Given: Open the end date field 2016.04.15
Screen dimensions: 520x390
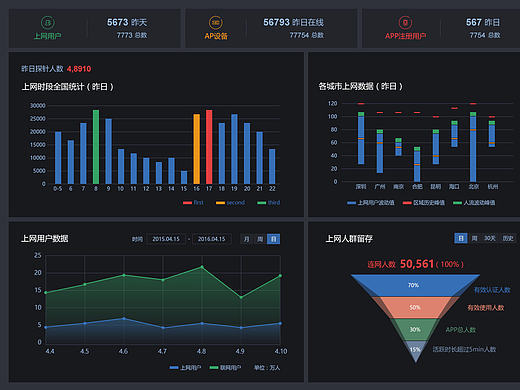Looking at the screenshot, I should (212, 239).
